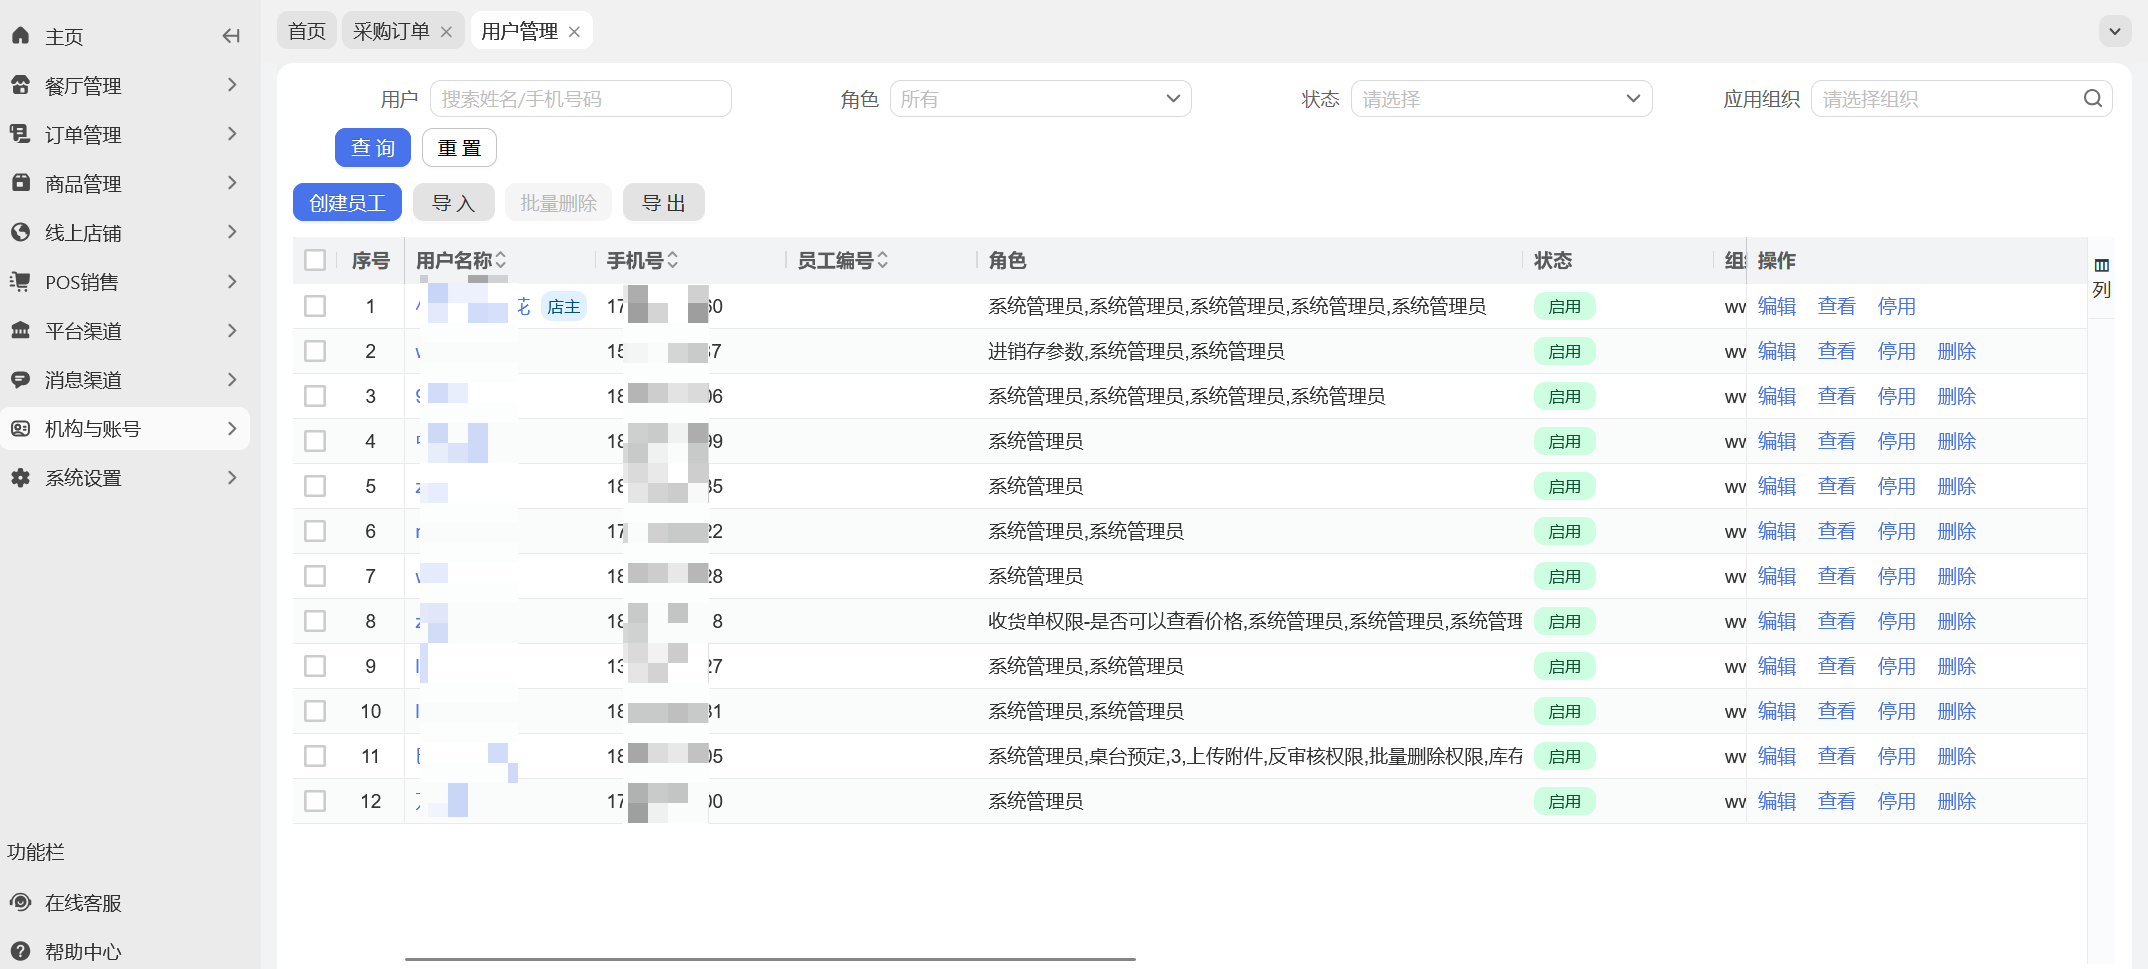This screenshot has height=969, width=2148.
Task: Click the 订单管理 order icon
Action: coord(20,134)
